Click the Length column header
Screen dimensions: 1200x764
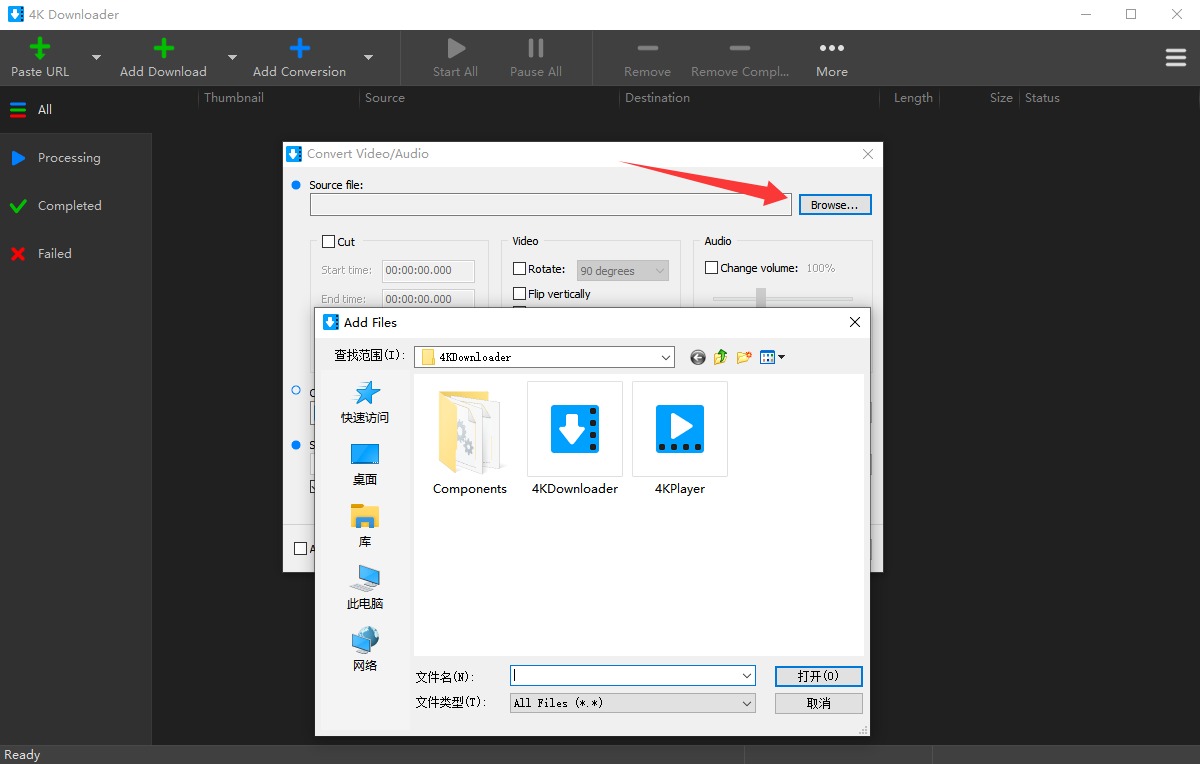click(x=913, y=98)
